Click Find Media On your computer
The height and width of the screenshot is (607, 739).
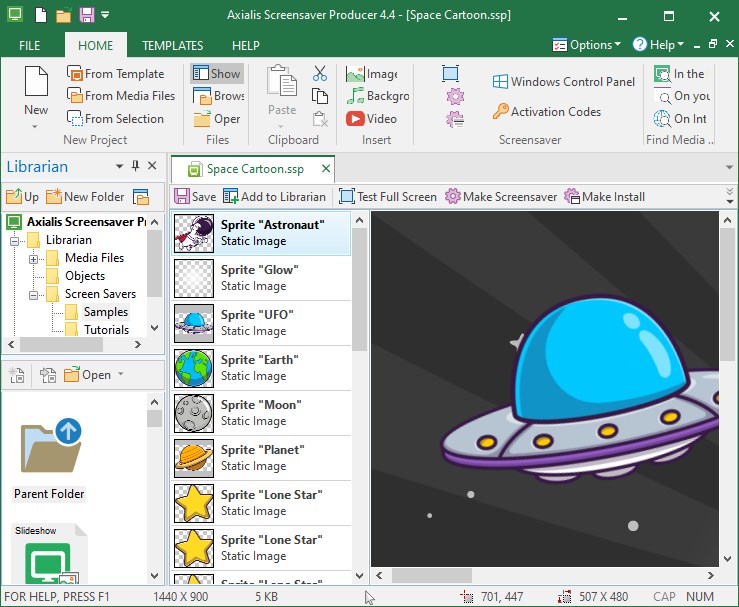(682, 96)
